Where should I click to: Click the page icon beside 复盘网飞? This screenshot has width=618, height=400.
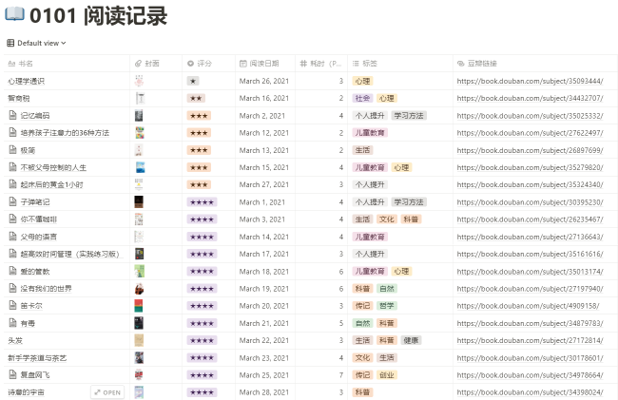point(13,375)
